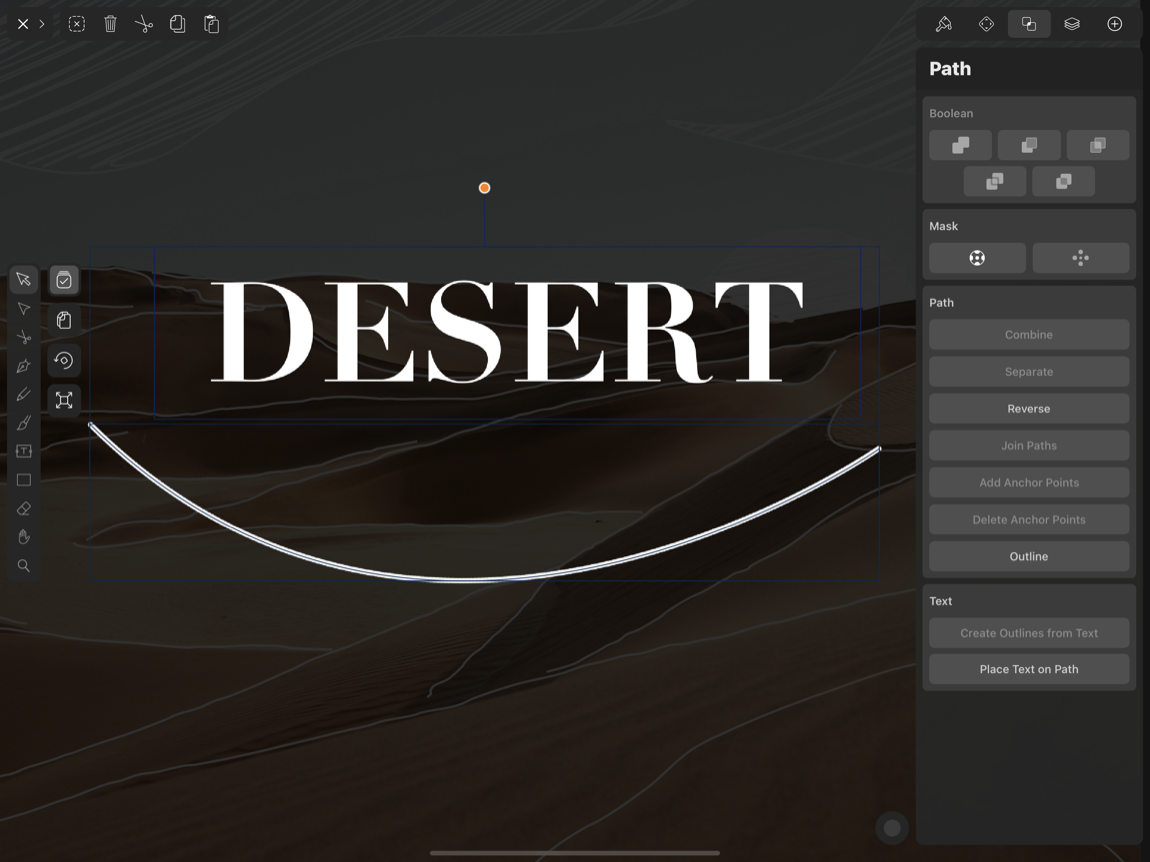Toggle scale mode

tap(64, 400)
